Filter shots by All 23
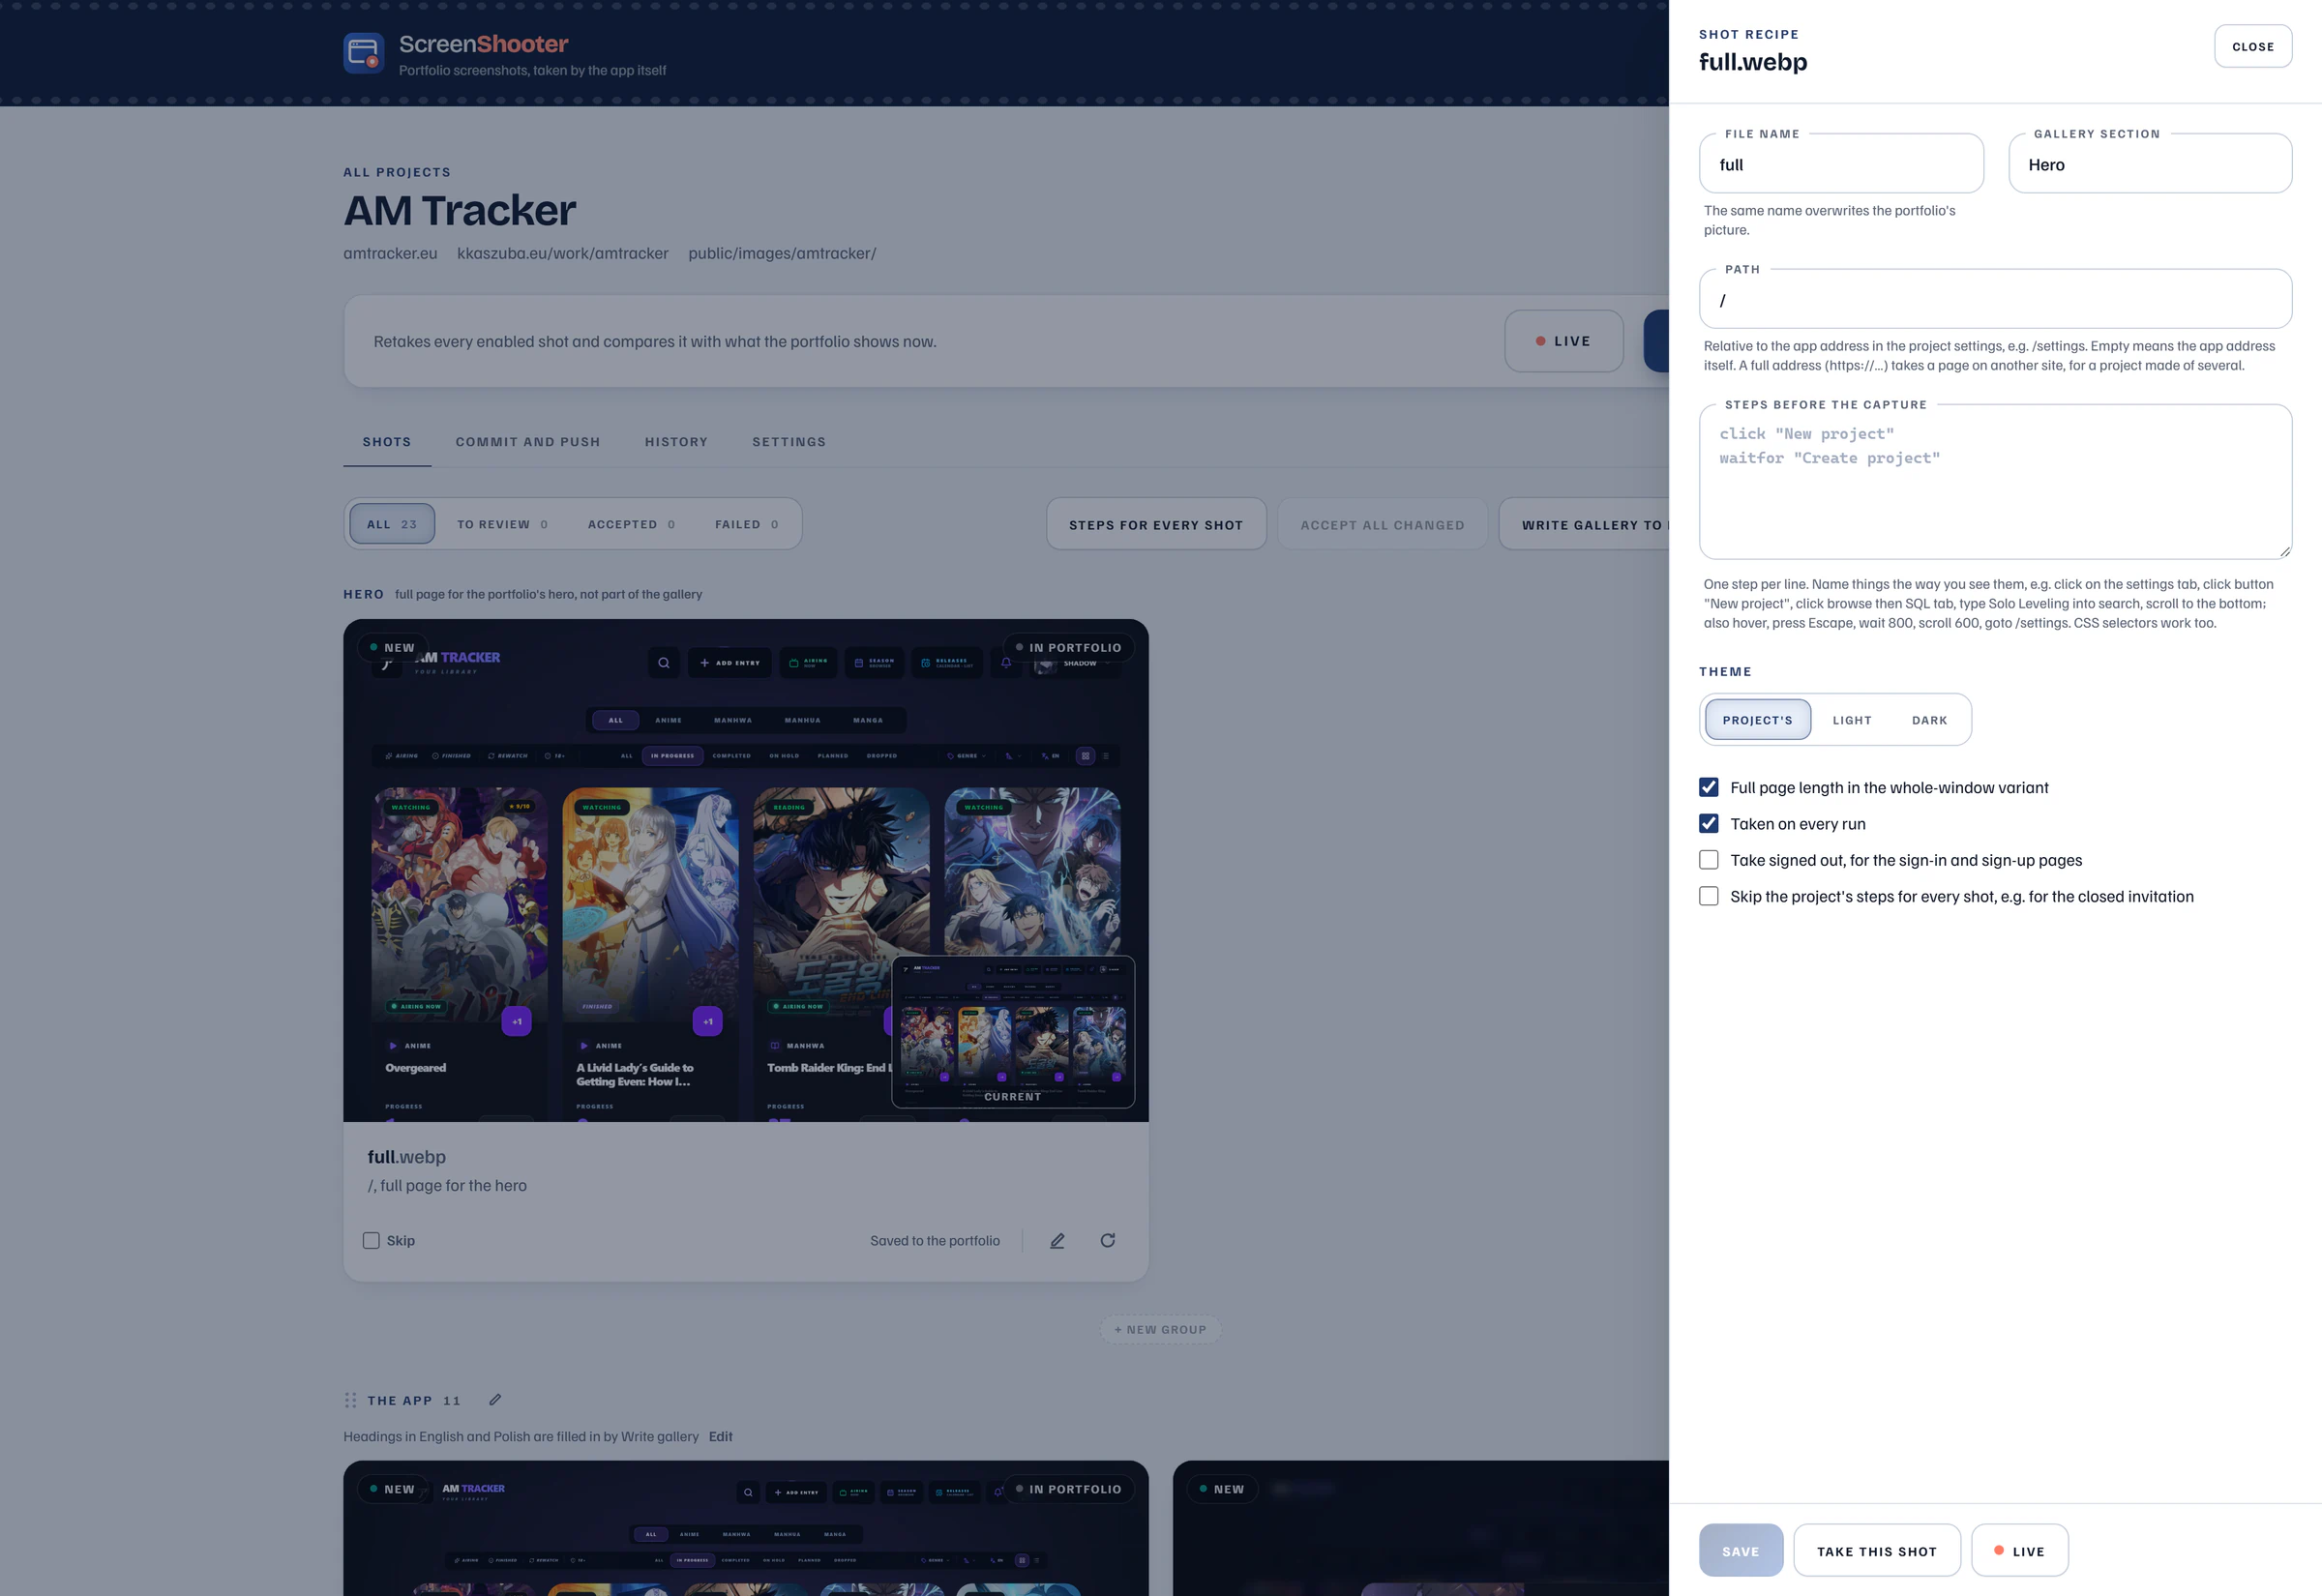The image size is (2322, 1596). pos(392,524)
